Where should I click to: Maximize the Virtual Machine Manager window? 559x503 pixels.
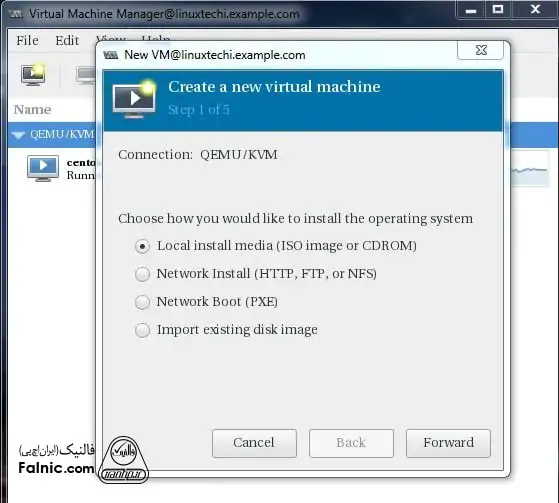tap(498, 10)
